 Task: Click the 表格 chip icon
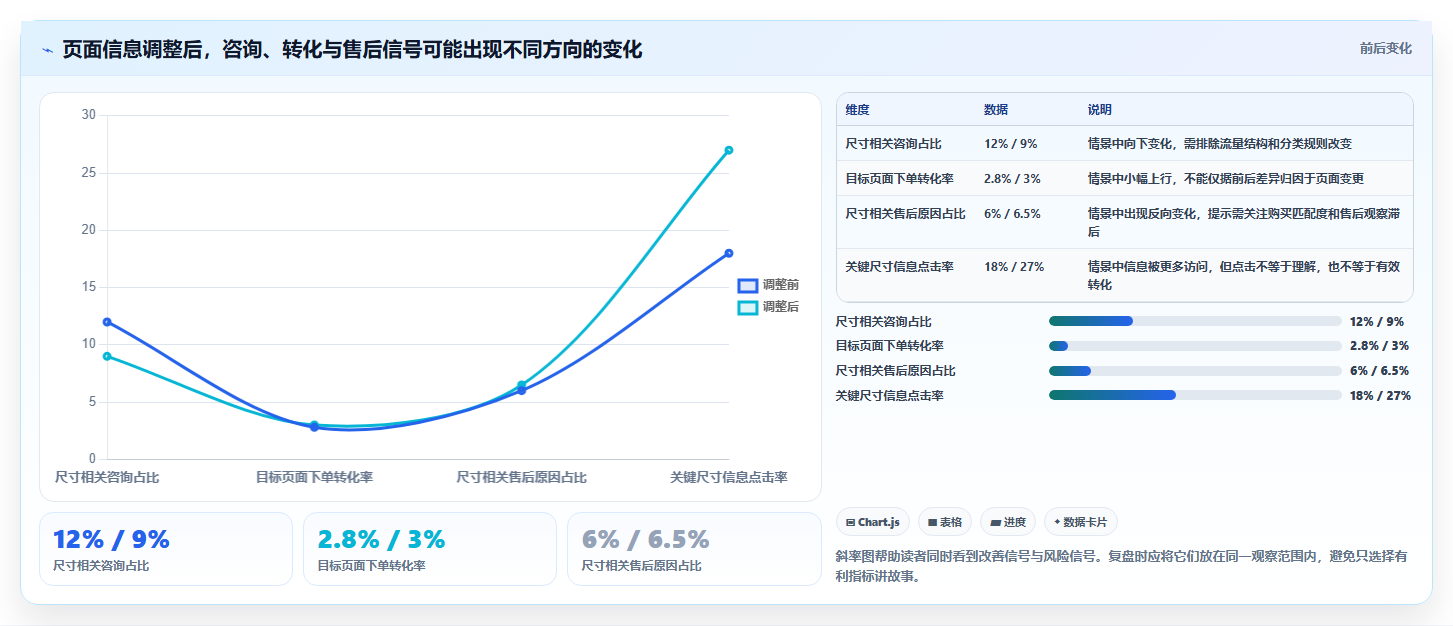932,522
